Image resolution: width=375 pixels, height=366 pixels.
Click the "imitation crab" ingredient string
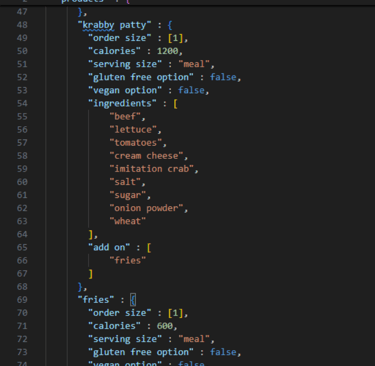point(152,169)
